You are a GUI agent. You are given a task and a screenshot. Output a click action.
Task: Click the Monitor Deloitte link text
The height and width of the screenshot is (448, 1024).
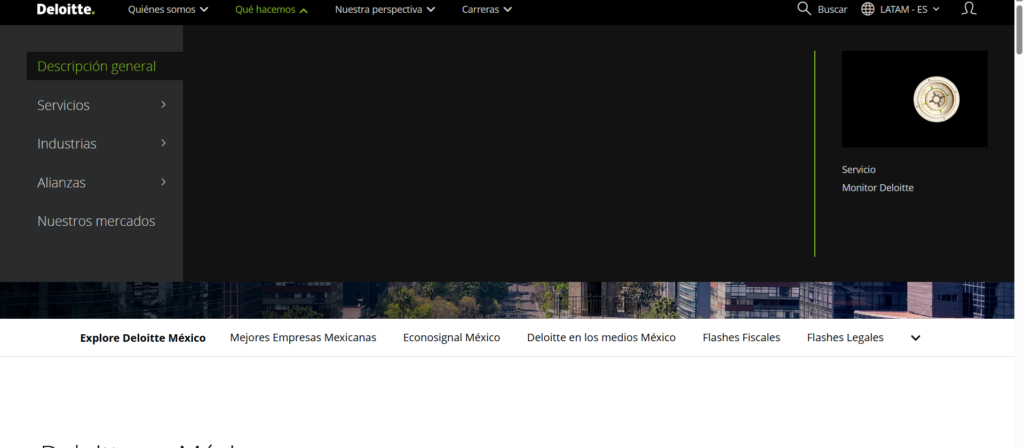pyautogui.click(x=878, y=187)
